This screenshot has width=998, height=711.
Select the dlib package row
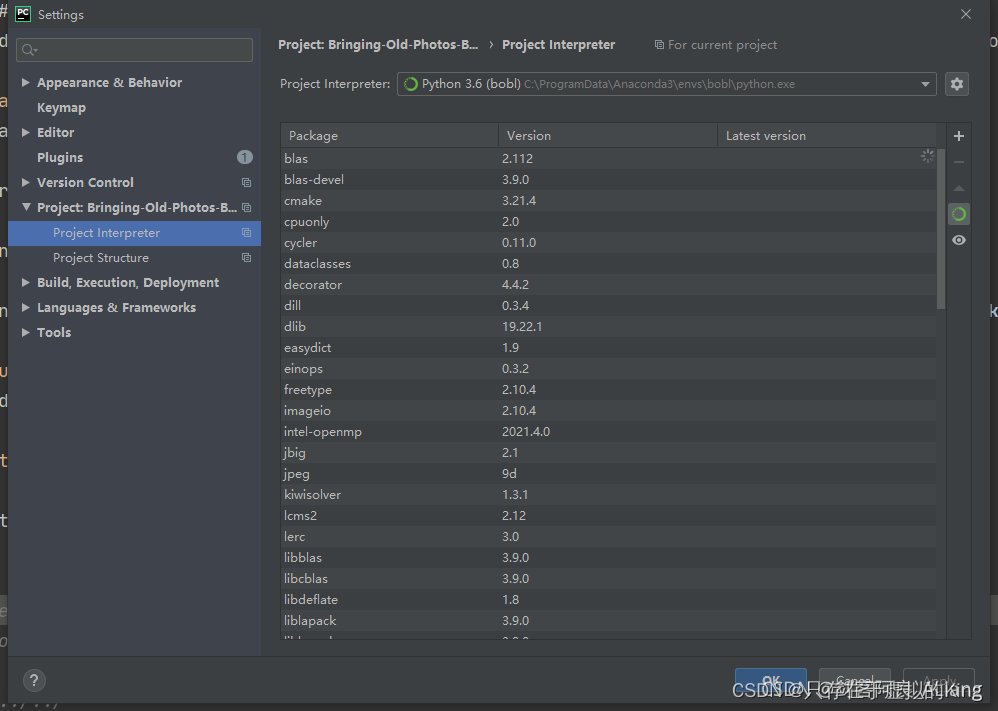click(608, 327)
